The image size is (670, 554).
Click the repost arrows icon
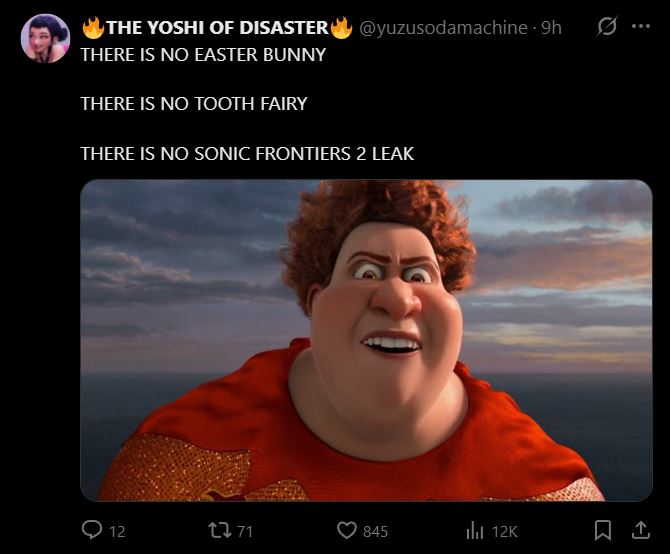click(x=220, y=531)
